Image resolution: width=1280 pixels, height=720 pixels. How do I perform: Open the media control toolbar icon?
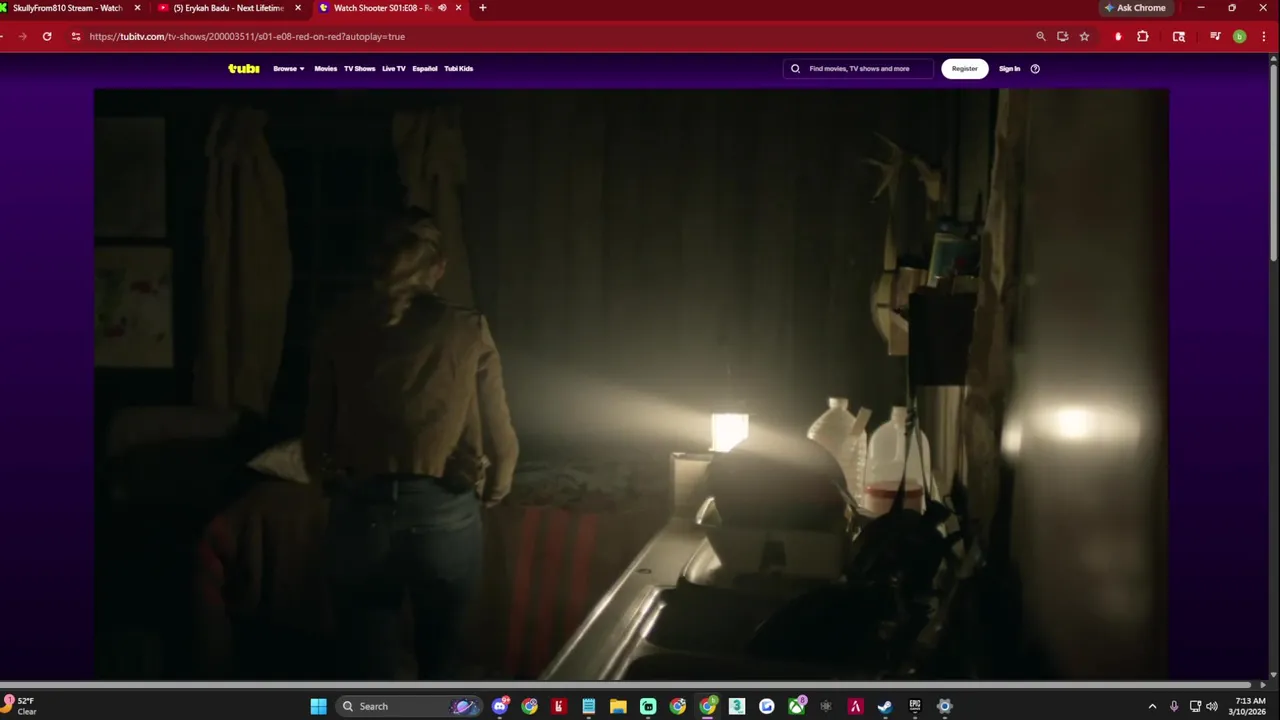pyautogui.click(x=1215, y=36)
